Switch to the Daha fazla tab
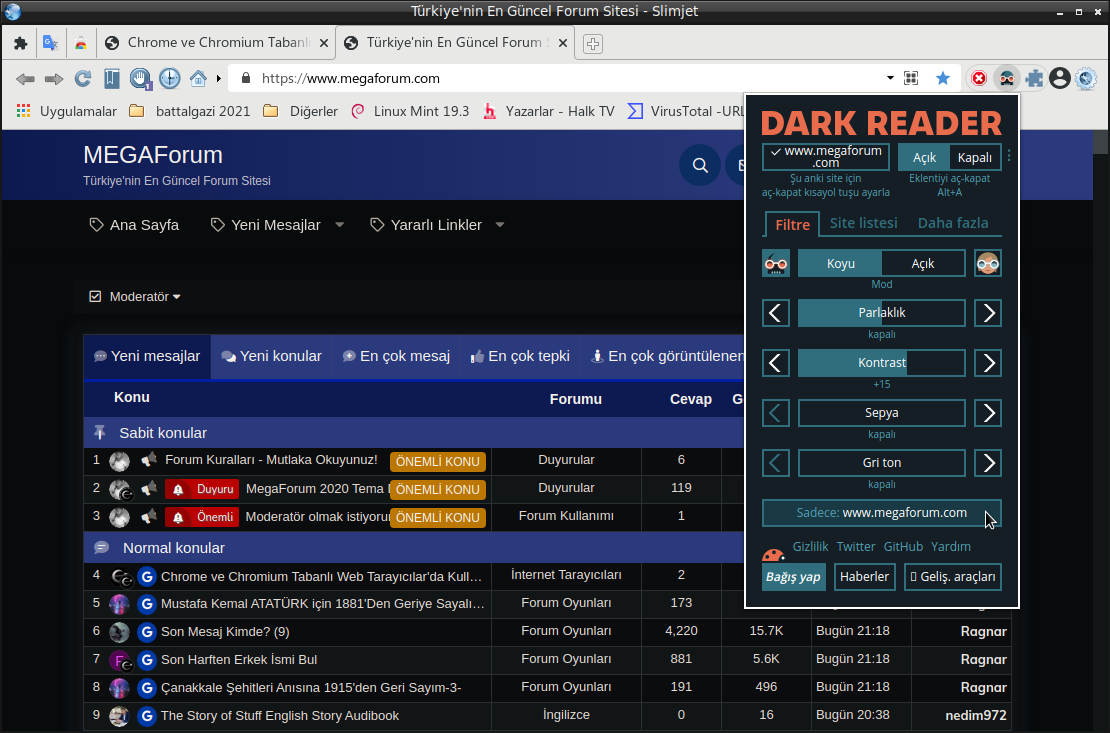The image size is (1110, 733). click(953, 223)
